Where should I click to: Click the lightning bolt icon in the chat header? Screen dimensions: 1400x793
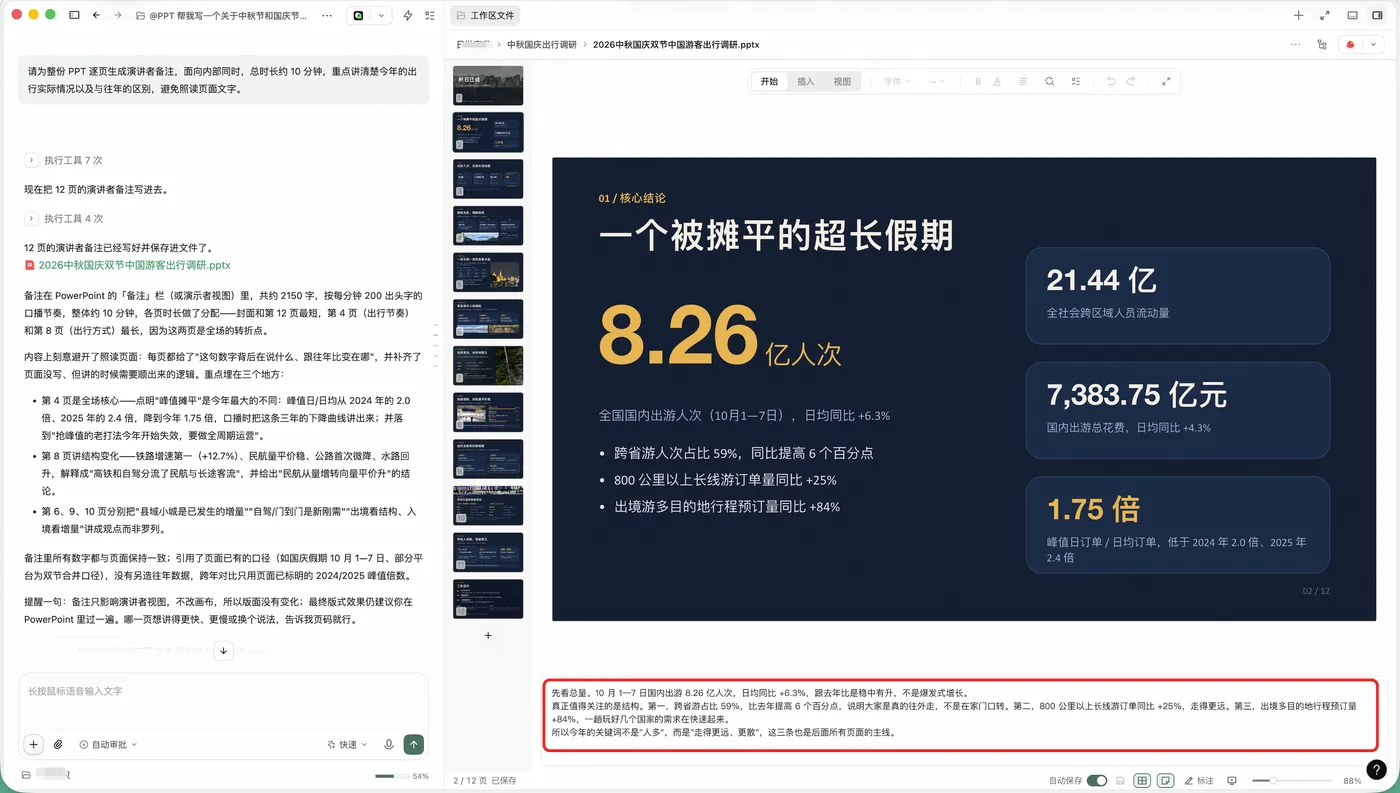pos(408,16)
